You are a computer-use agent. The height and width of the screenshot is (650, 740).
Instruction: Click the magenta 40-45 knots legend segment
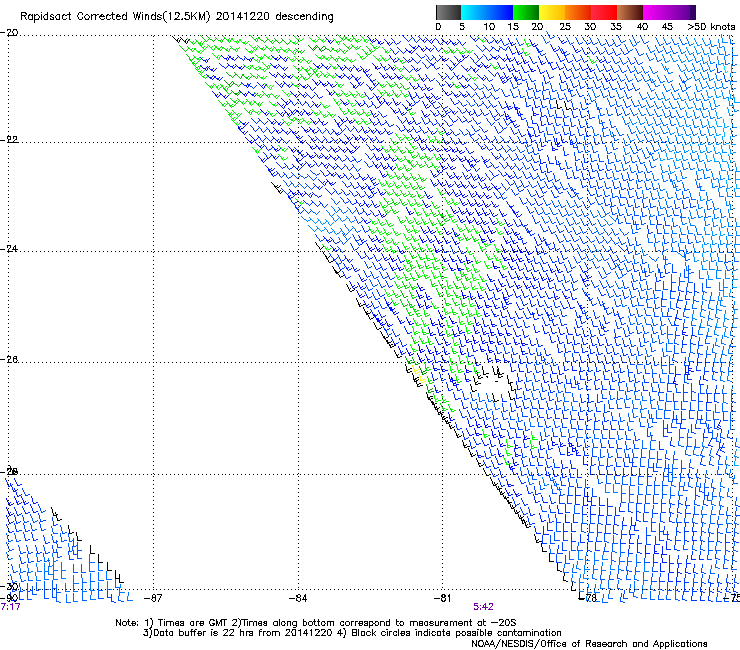pyautogui.click(x=656, y=12)
